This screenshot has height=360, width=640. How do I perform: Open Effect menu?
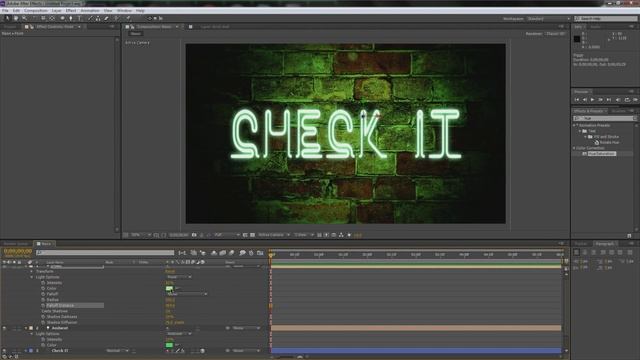pos(71,11)
